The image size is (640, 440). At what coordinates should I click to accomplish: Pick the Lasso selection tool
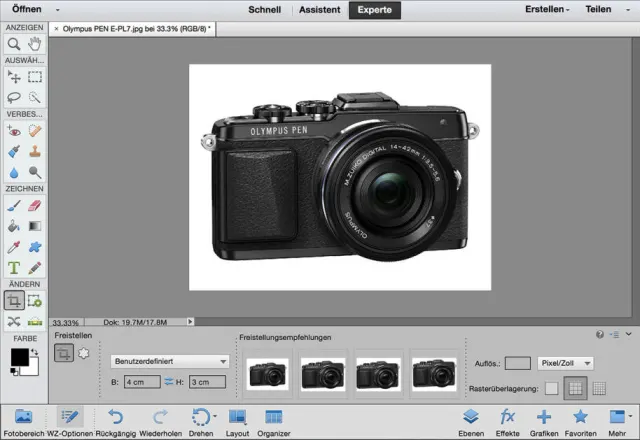coord(14,98)
